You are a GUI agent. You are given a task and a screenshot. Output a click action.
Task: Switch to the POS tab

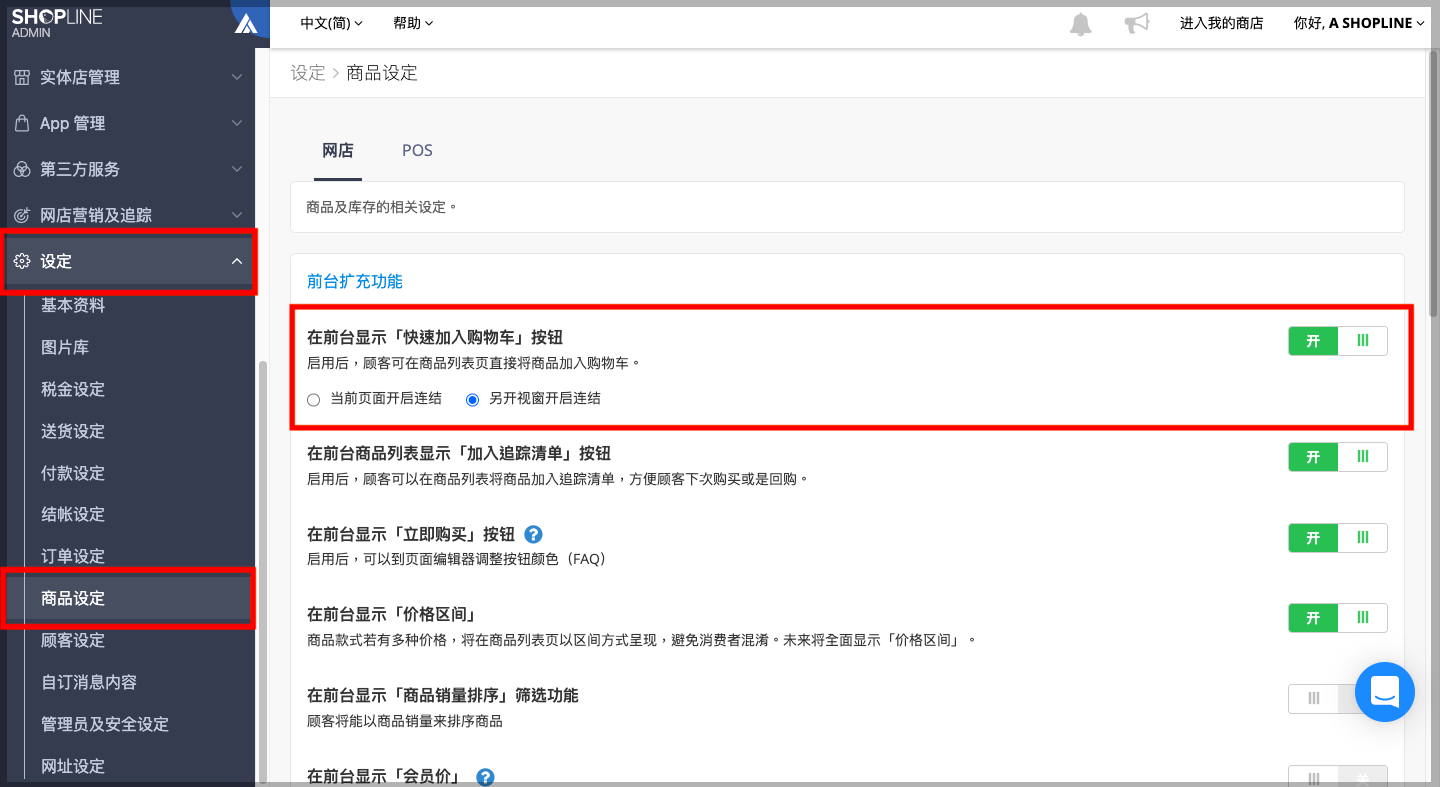pos(417,150)
